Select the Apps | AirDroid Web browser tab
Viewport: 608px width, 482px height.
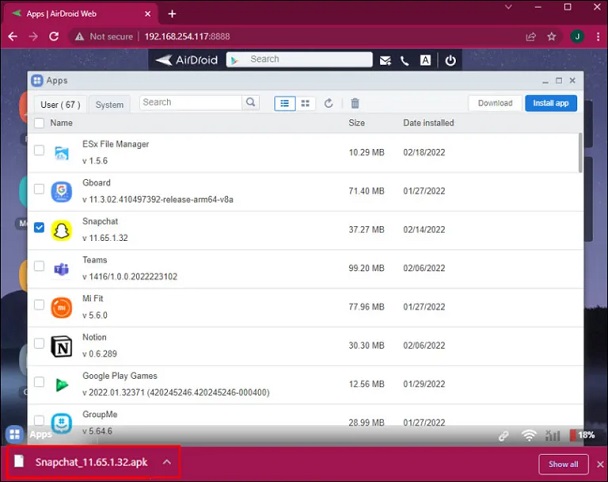click(x=80, y=14)
